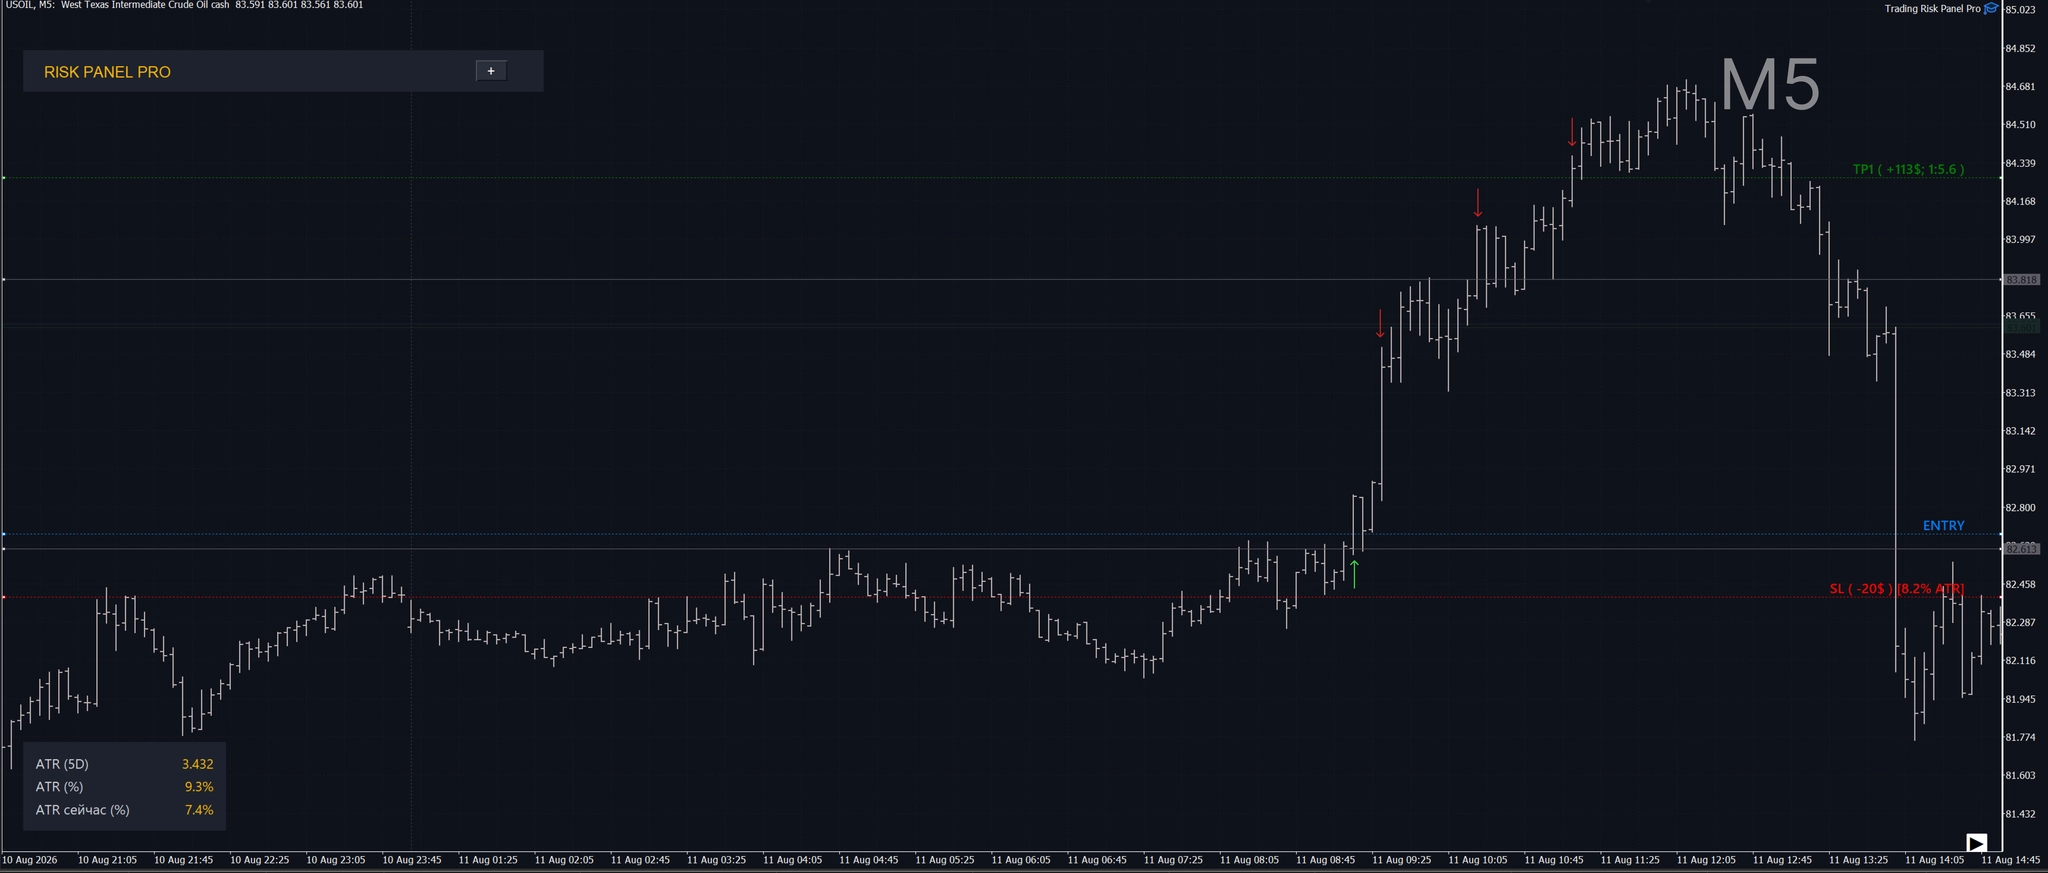The width and height of the screenshot is (2048, 873).
Task: Select the red SL (-20$) stop loss label
Action: point(1896,589)
